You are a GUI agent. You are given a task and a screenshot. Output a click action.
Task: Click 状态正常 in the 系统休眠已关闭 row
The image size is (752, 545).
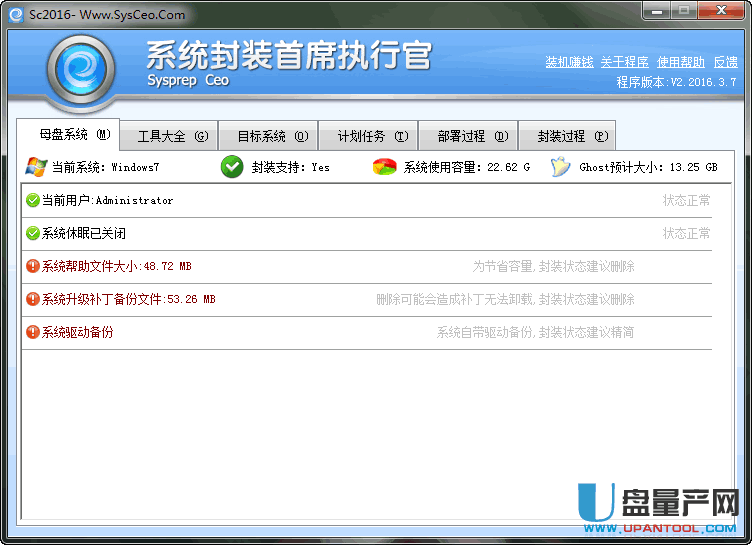click(686, 233)
